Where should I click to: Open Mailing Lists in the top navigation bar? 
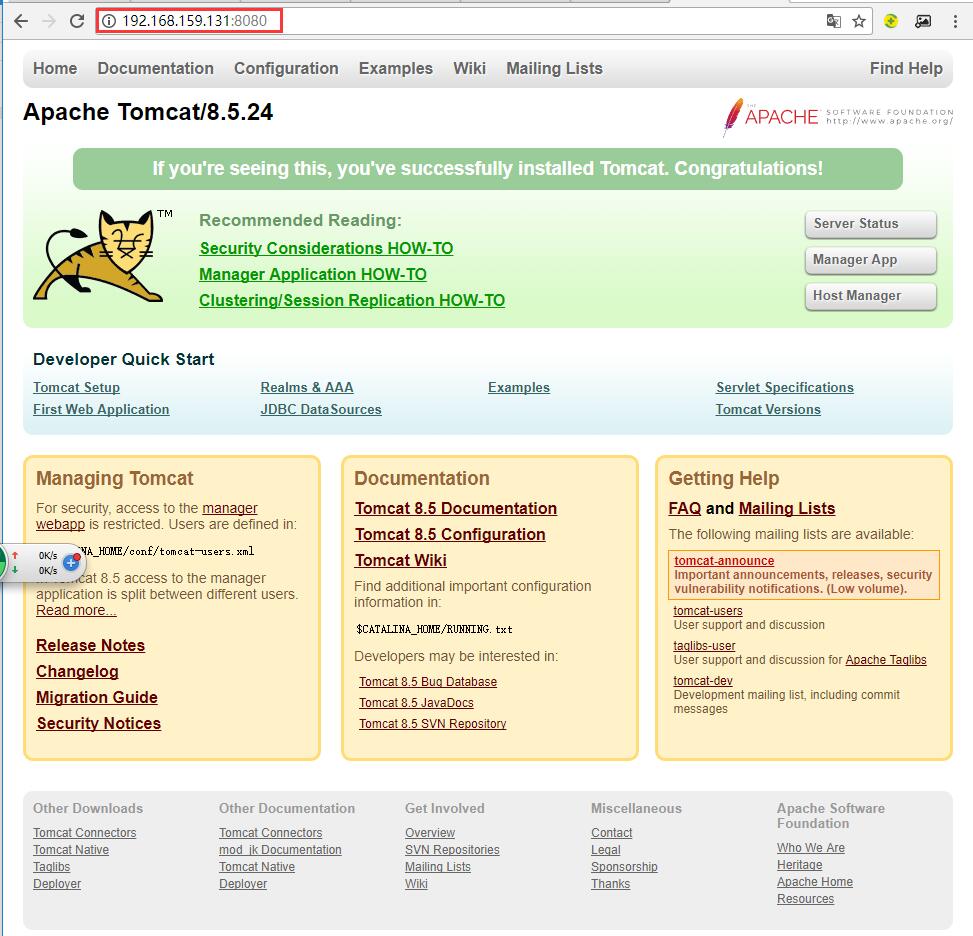click(554, 68)
